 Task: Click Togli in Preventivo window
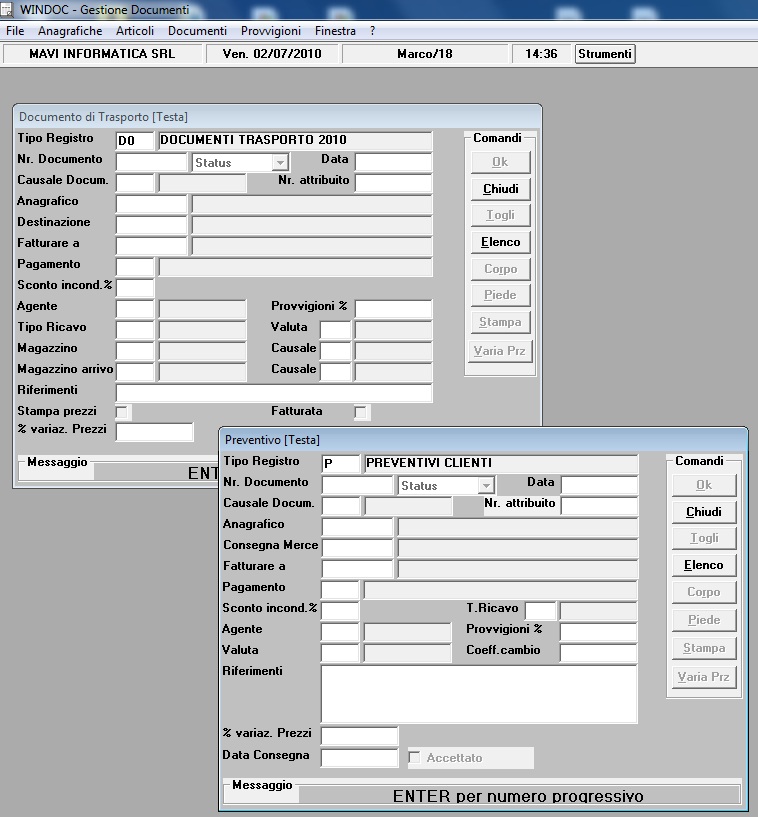coord(704,538)
